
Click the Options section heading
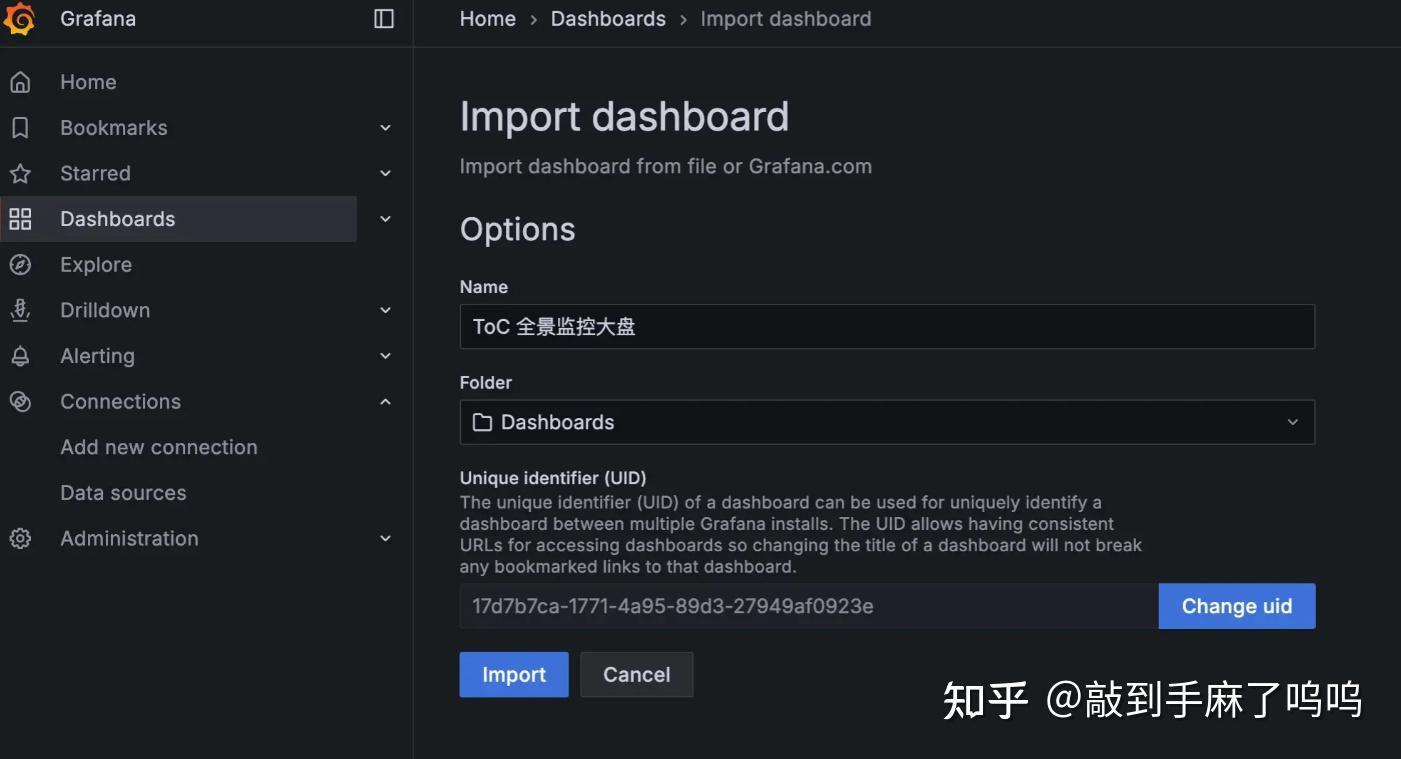coord(517,229)
